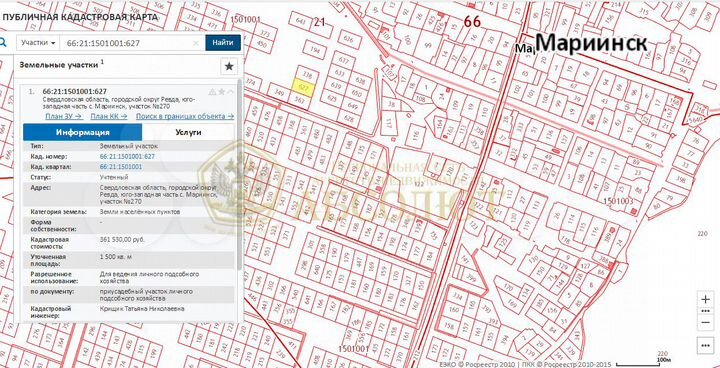
Task: Click the small star icon in result row
Action: pos(221,92)
